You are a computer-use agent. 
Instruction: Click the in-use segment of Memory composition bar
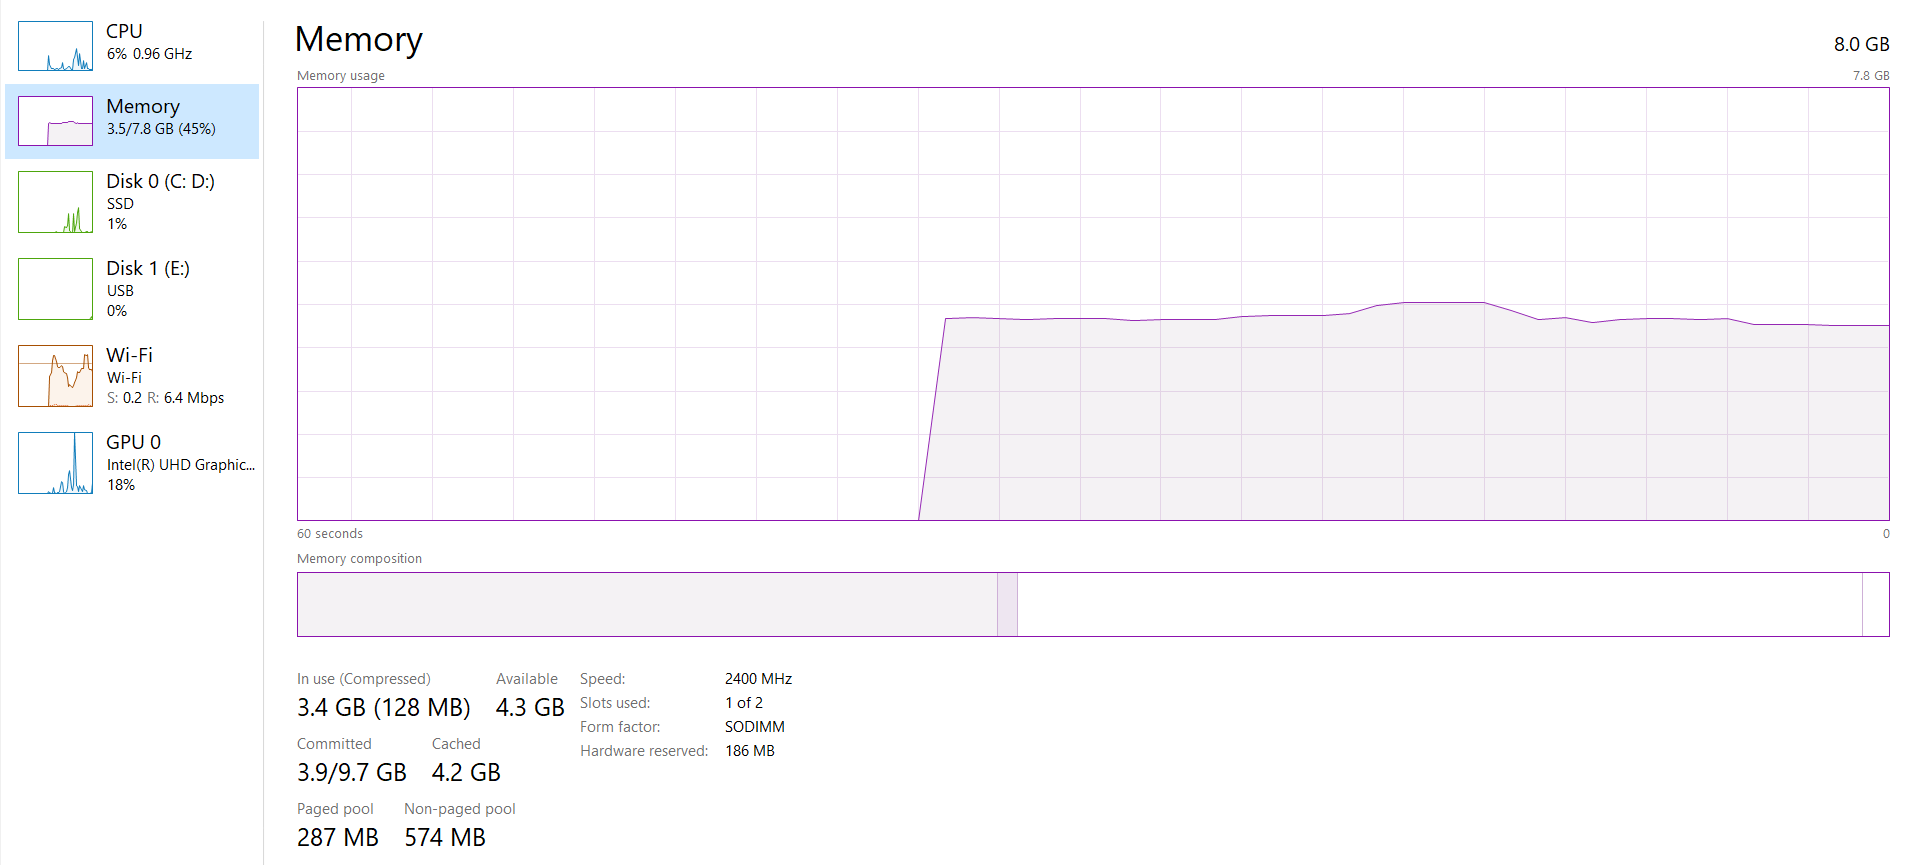[x=646, y=604]
